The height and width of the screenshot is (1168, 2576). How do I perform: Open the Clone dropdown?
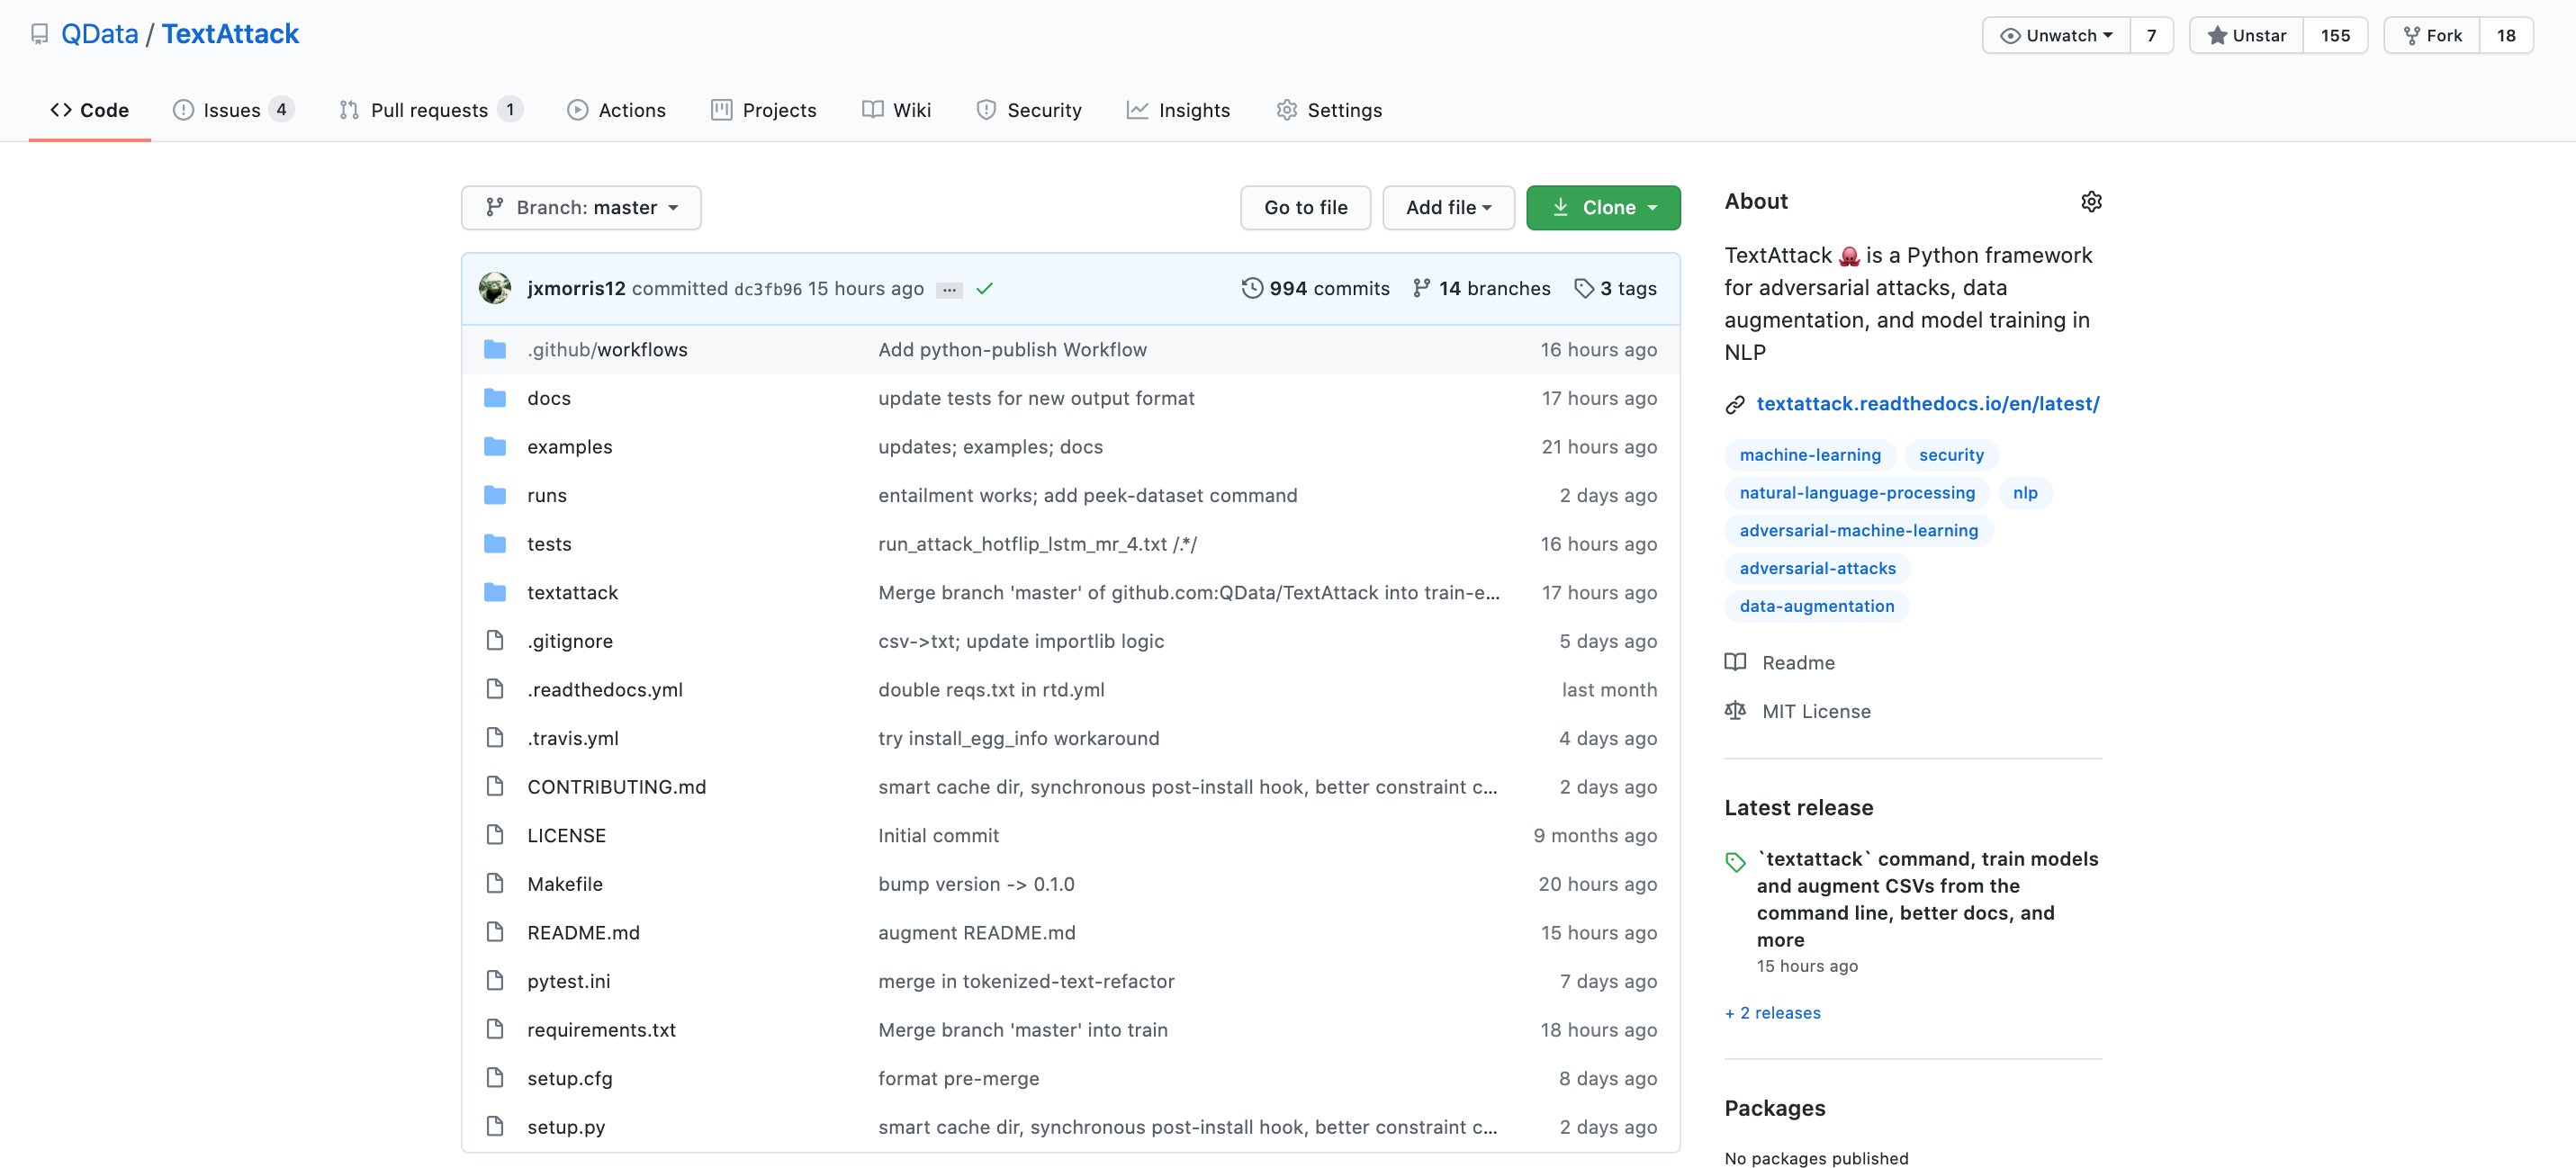(x=1603, y=207)
